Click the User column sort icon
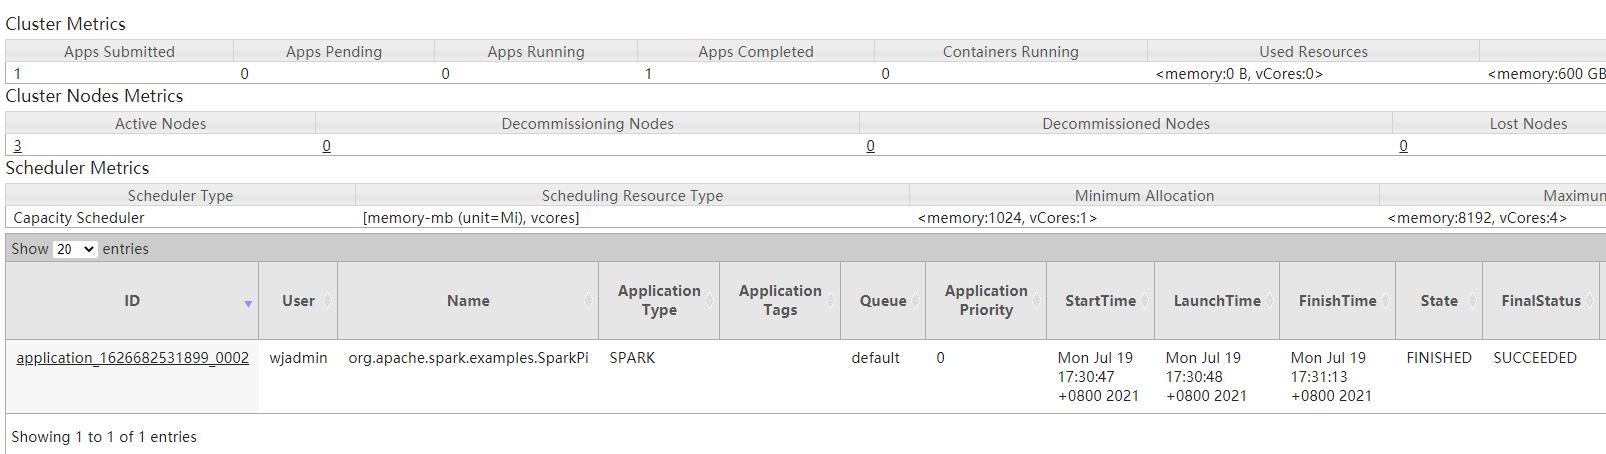1606x454 pixels. [x=328, y=301]
